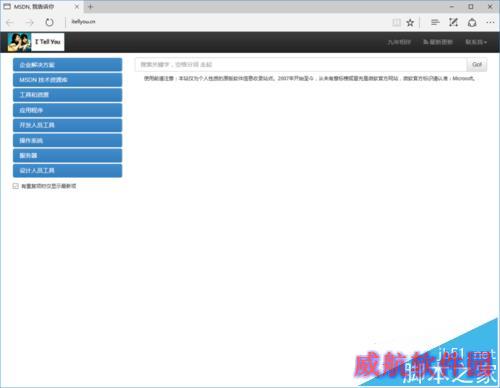The image size is (500, 388).
Task: Expand the 设计人员工具 category
Action: pos(68,171)
